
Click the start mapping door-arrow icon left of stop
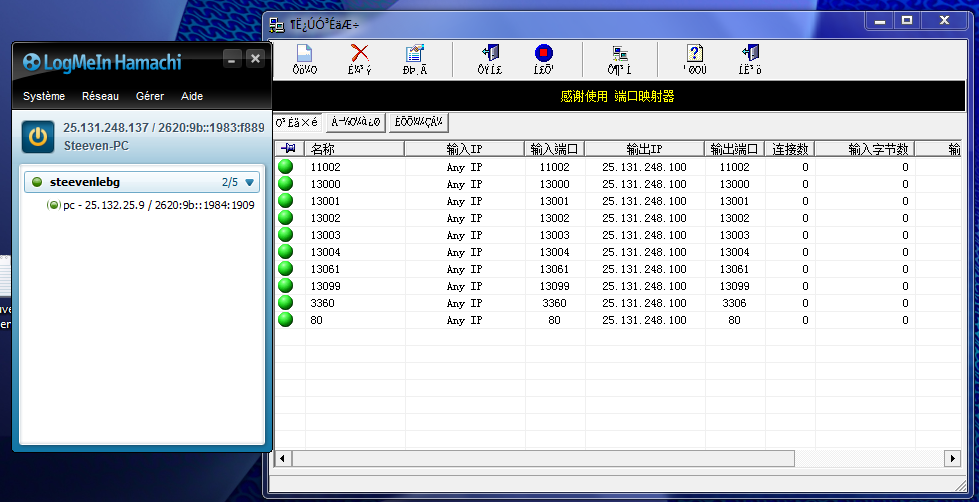tap(490, 52)
